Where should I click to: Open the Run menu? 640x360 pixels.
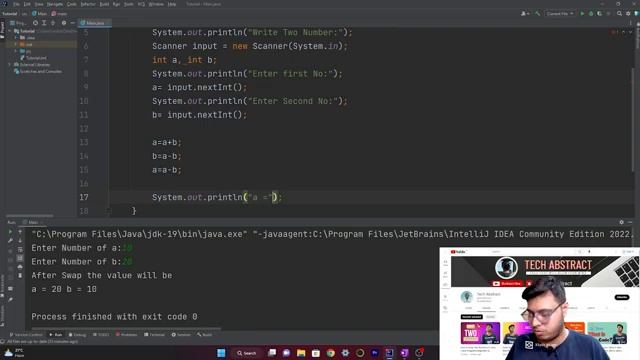click(116, 4)
